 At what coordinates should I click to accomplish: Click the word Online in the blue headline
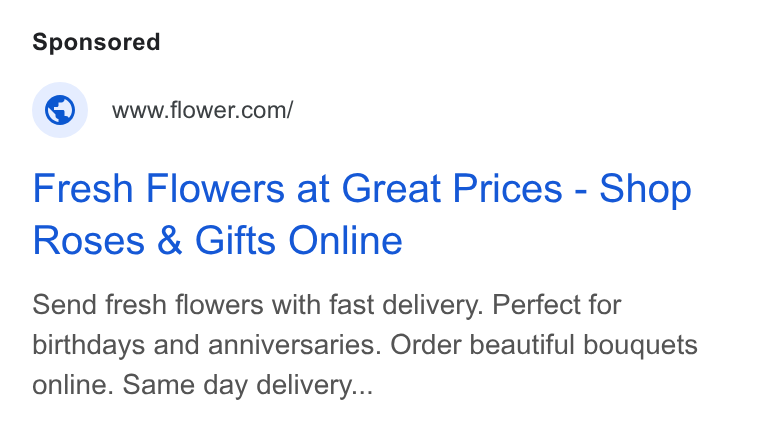345,240
